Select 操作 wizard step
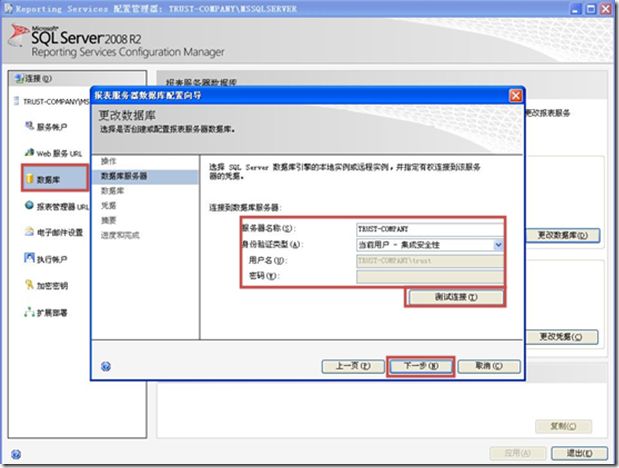Screen dimensions: 619x468 point(108,161)
